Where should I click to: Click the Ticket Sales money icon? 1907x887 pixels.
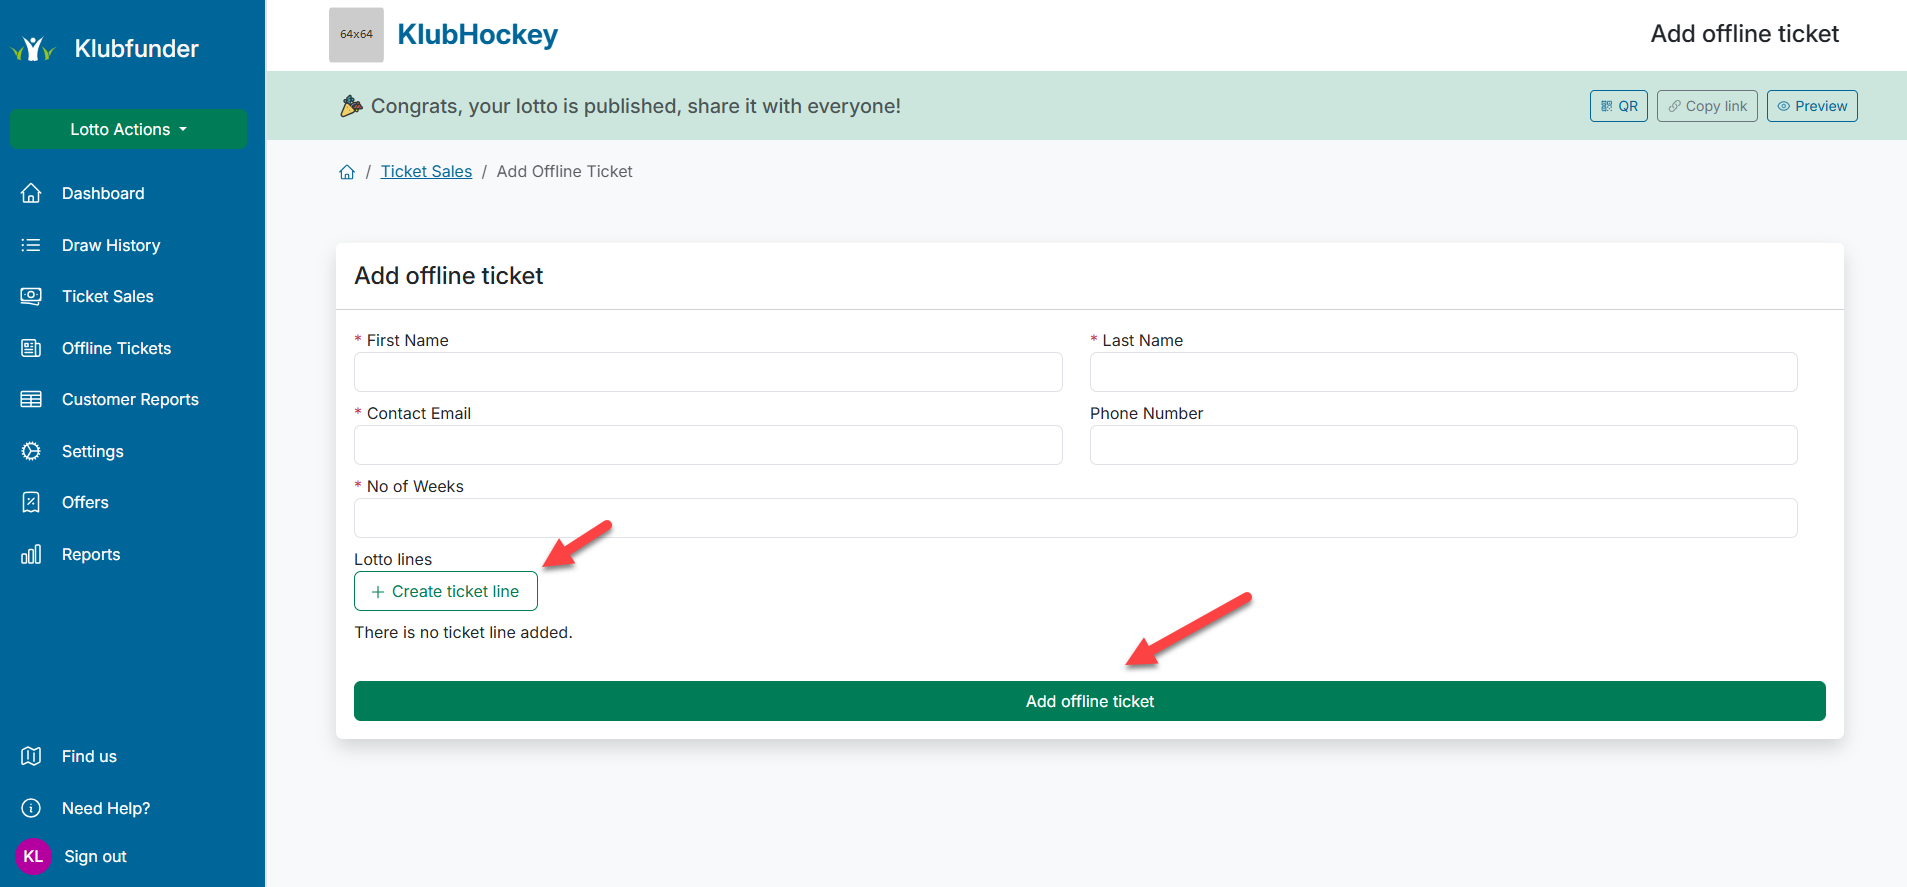click(x=31, y=296)
